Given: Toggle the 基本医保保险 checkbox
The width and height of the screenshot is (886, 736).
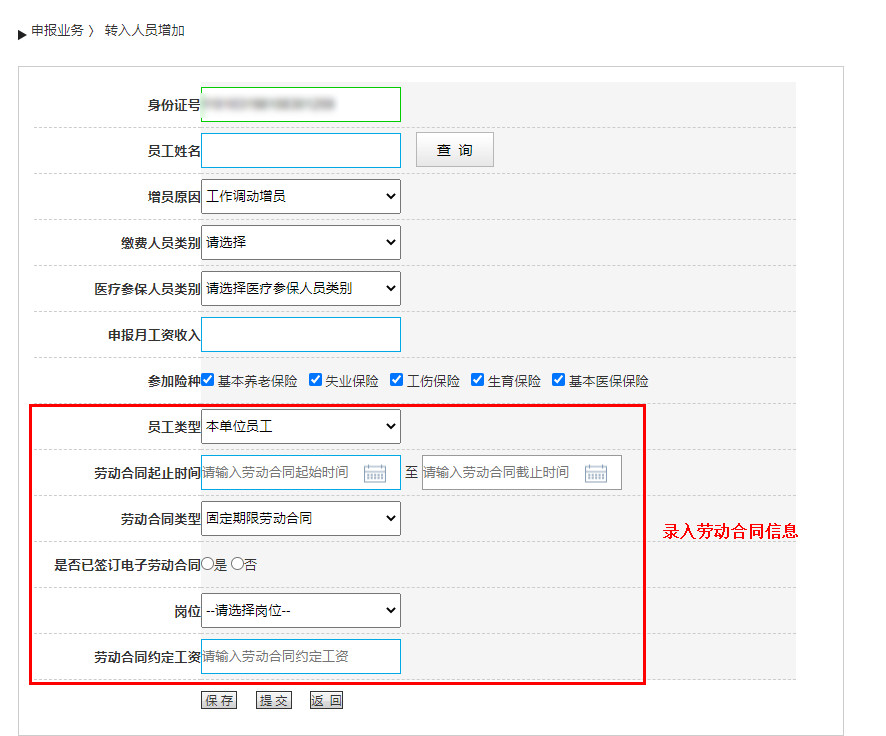Looking at the screenshot, I should [558, 380].
